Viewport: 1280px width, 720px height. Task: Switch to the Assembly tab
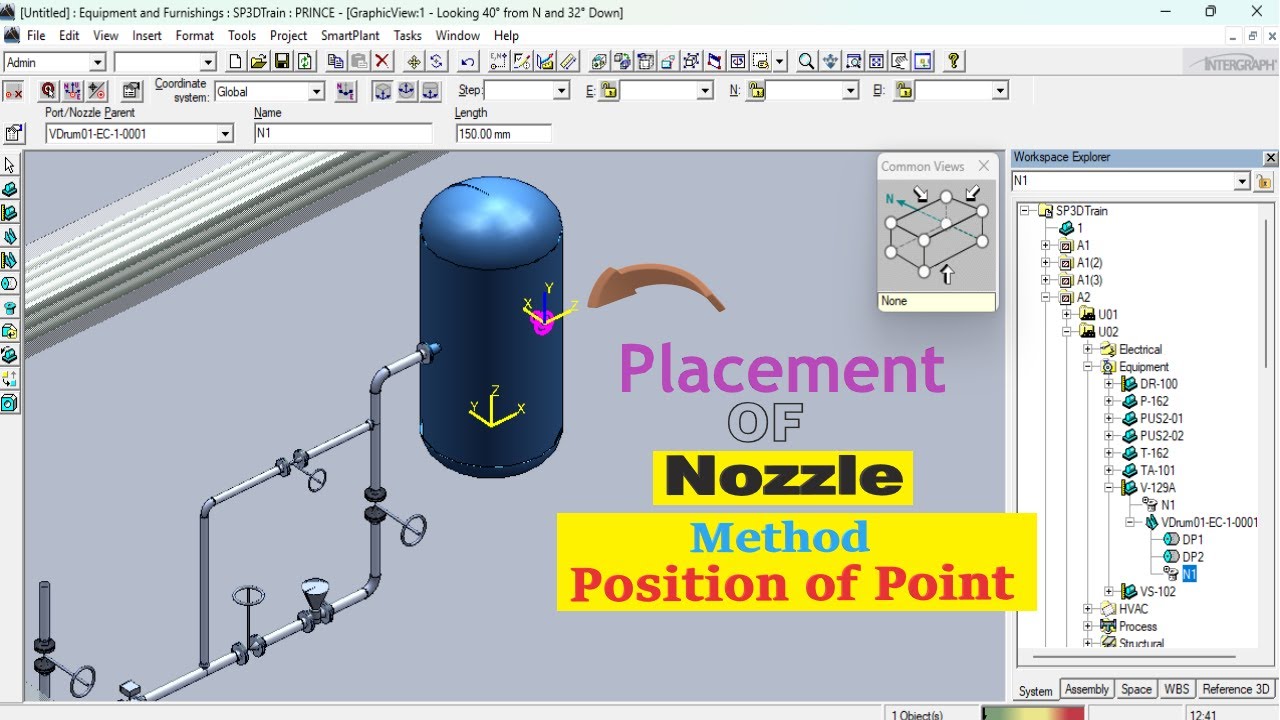click(1087, 689)
